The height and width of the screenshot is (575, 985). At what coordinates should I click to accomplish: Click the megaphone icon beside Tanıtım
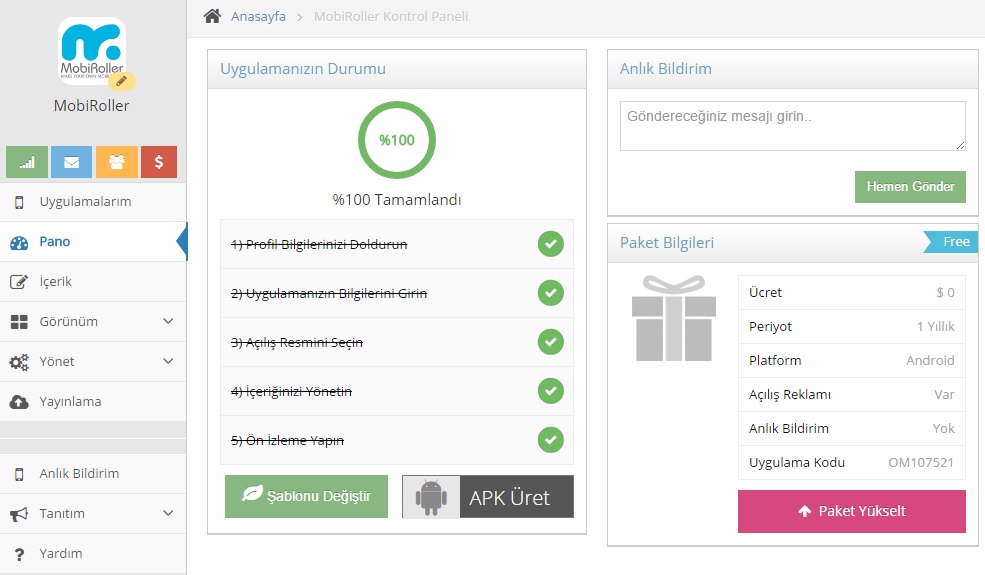(x=19, y=514)
